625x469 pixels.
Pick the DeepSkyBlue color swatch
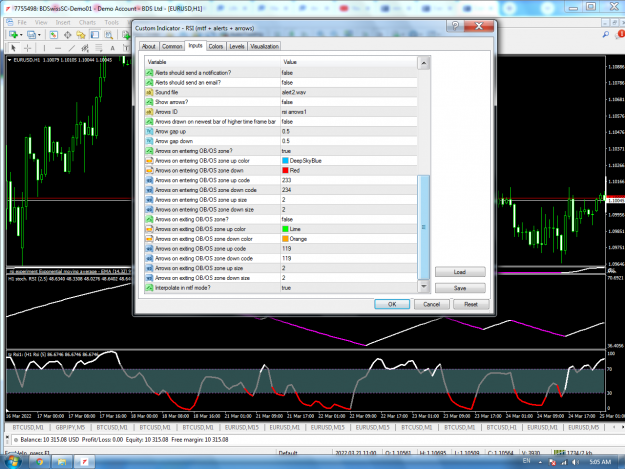pos(285,161)
